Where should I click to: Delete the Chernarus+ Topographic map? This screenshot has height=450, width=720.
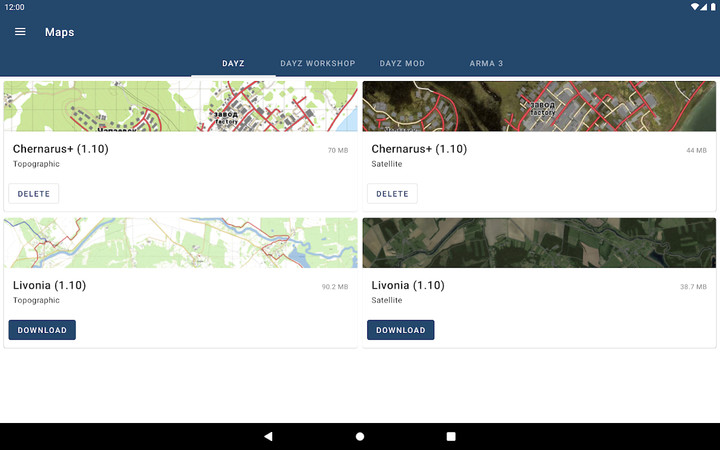point(34,194)
